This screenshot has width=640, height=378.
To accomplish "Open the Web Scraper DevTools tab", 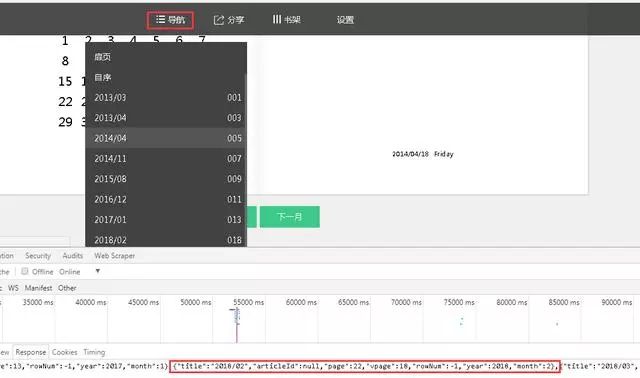I will (x=114, y=256).
